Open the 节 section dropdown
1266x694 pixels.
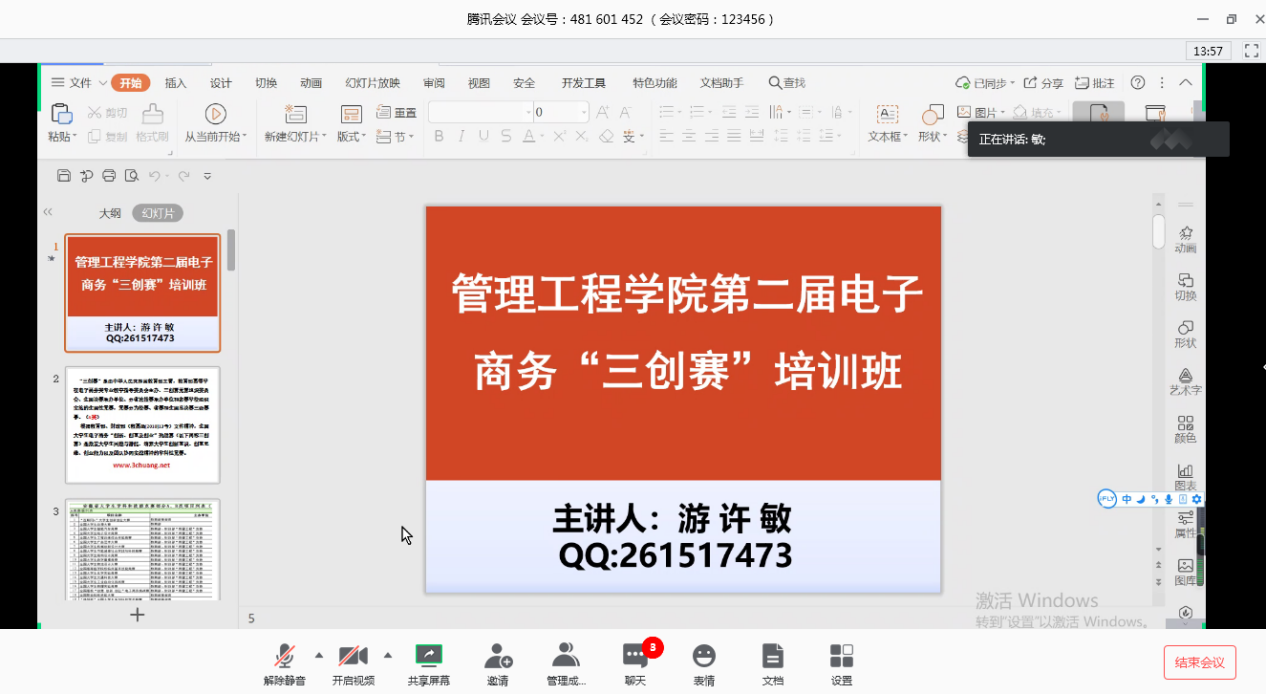tap(395, 137)
